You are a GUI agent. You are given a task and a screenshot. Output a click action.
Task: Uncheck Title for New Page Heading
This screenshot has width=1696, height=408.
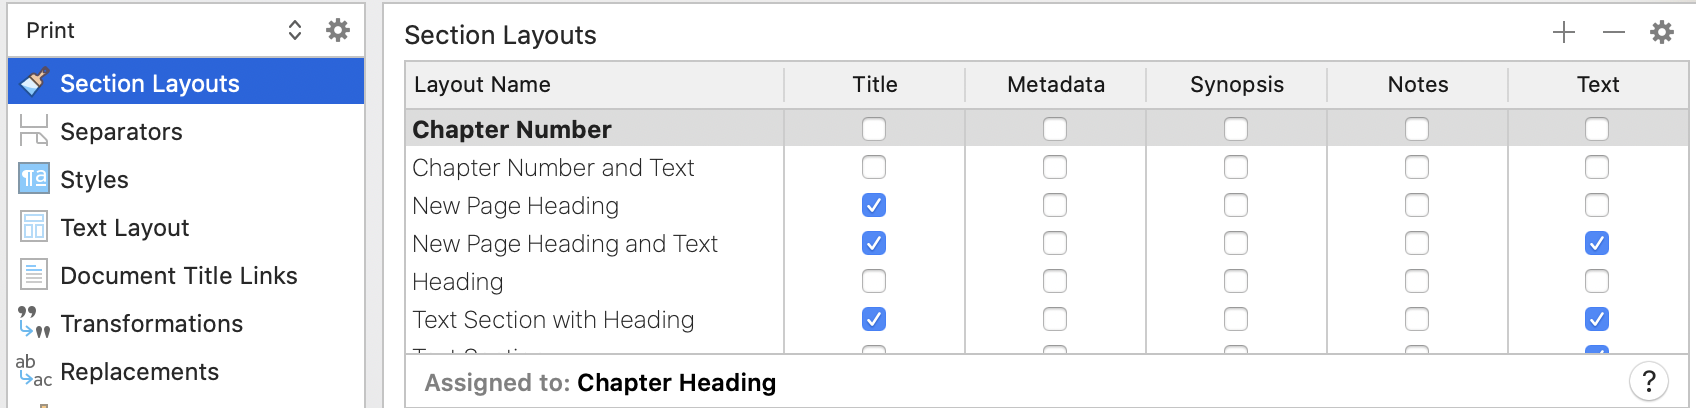(x=874, y=205)
